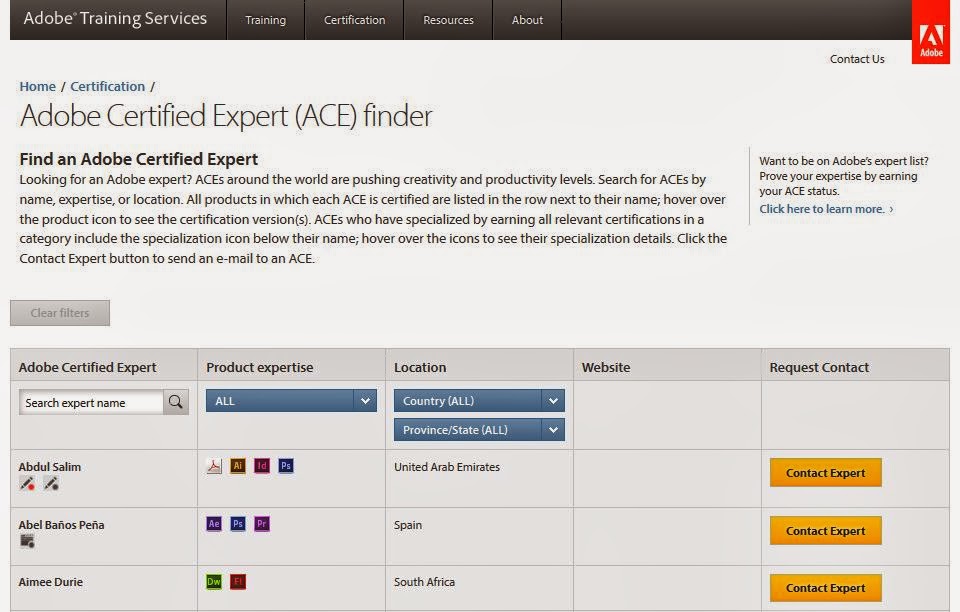
Task: Select the InDesign icon in Abdul Salim's expertise
Action: tap(261, 465)
